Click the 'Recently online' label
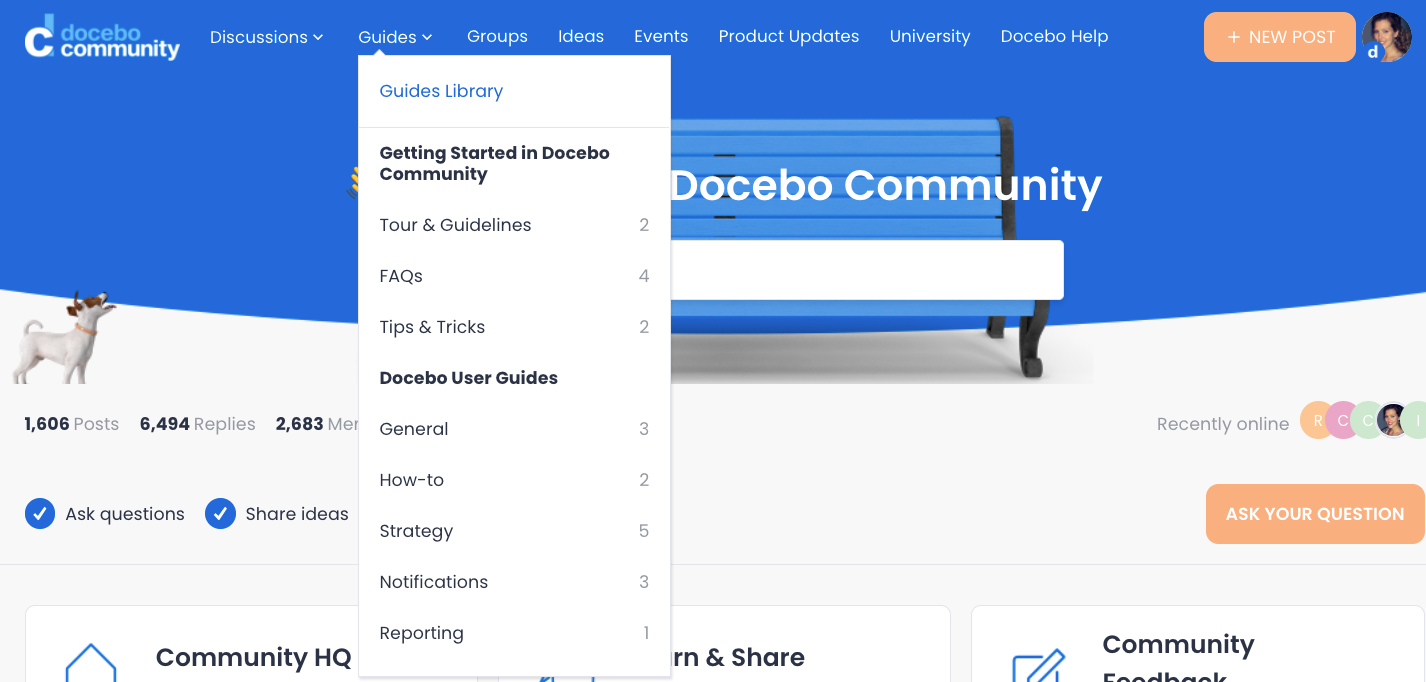 point(1223,424)
